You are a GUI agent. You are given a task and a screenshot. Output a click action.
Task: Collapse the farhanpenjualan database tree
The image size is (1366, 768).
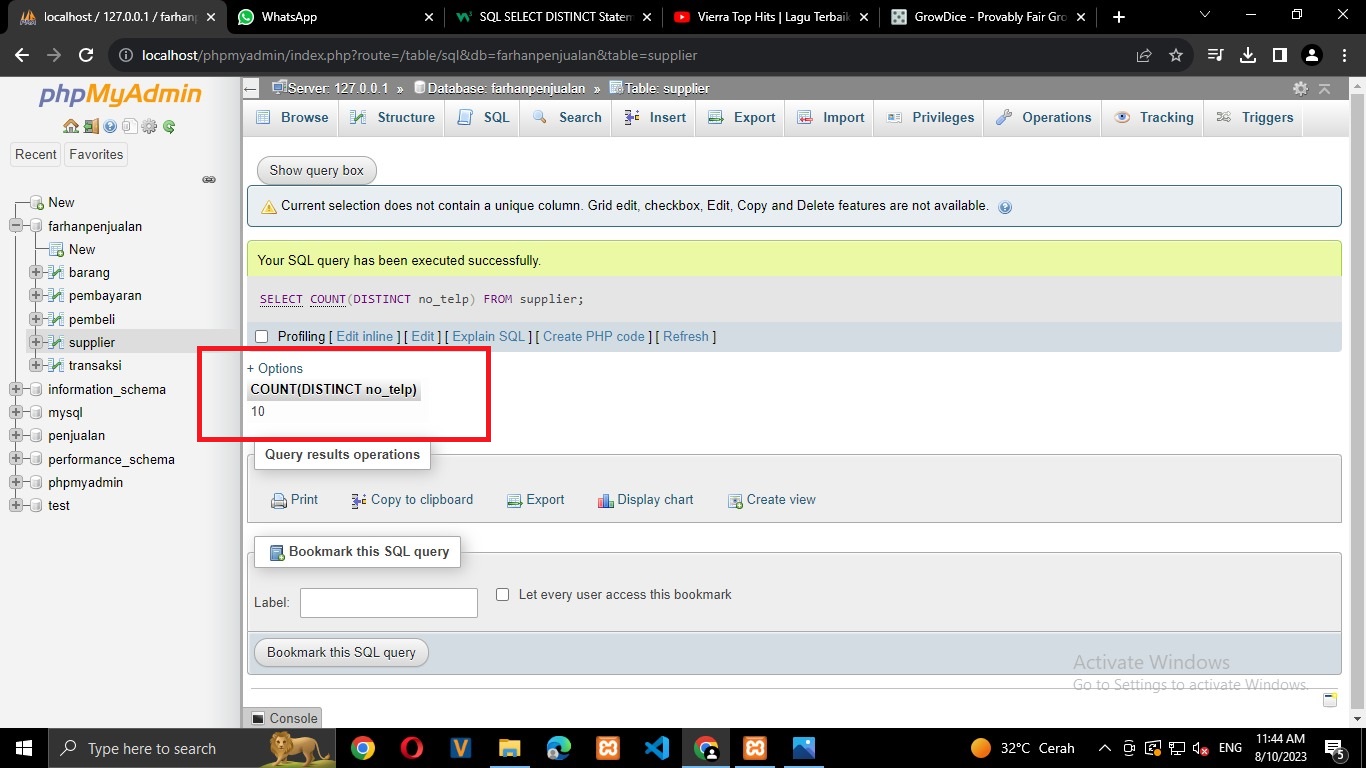pyautogui.click(x=16, y=226)
